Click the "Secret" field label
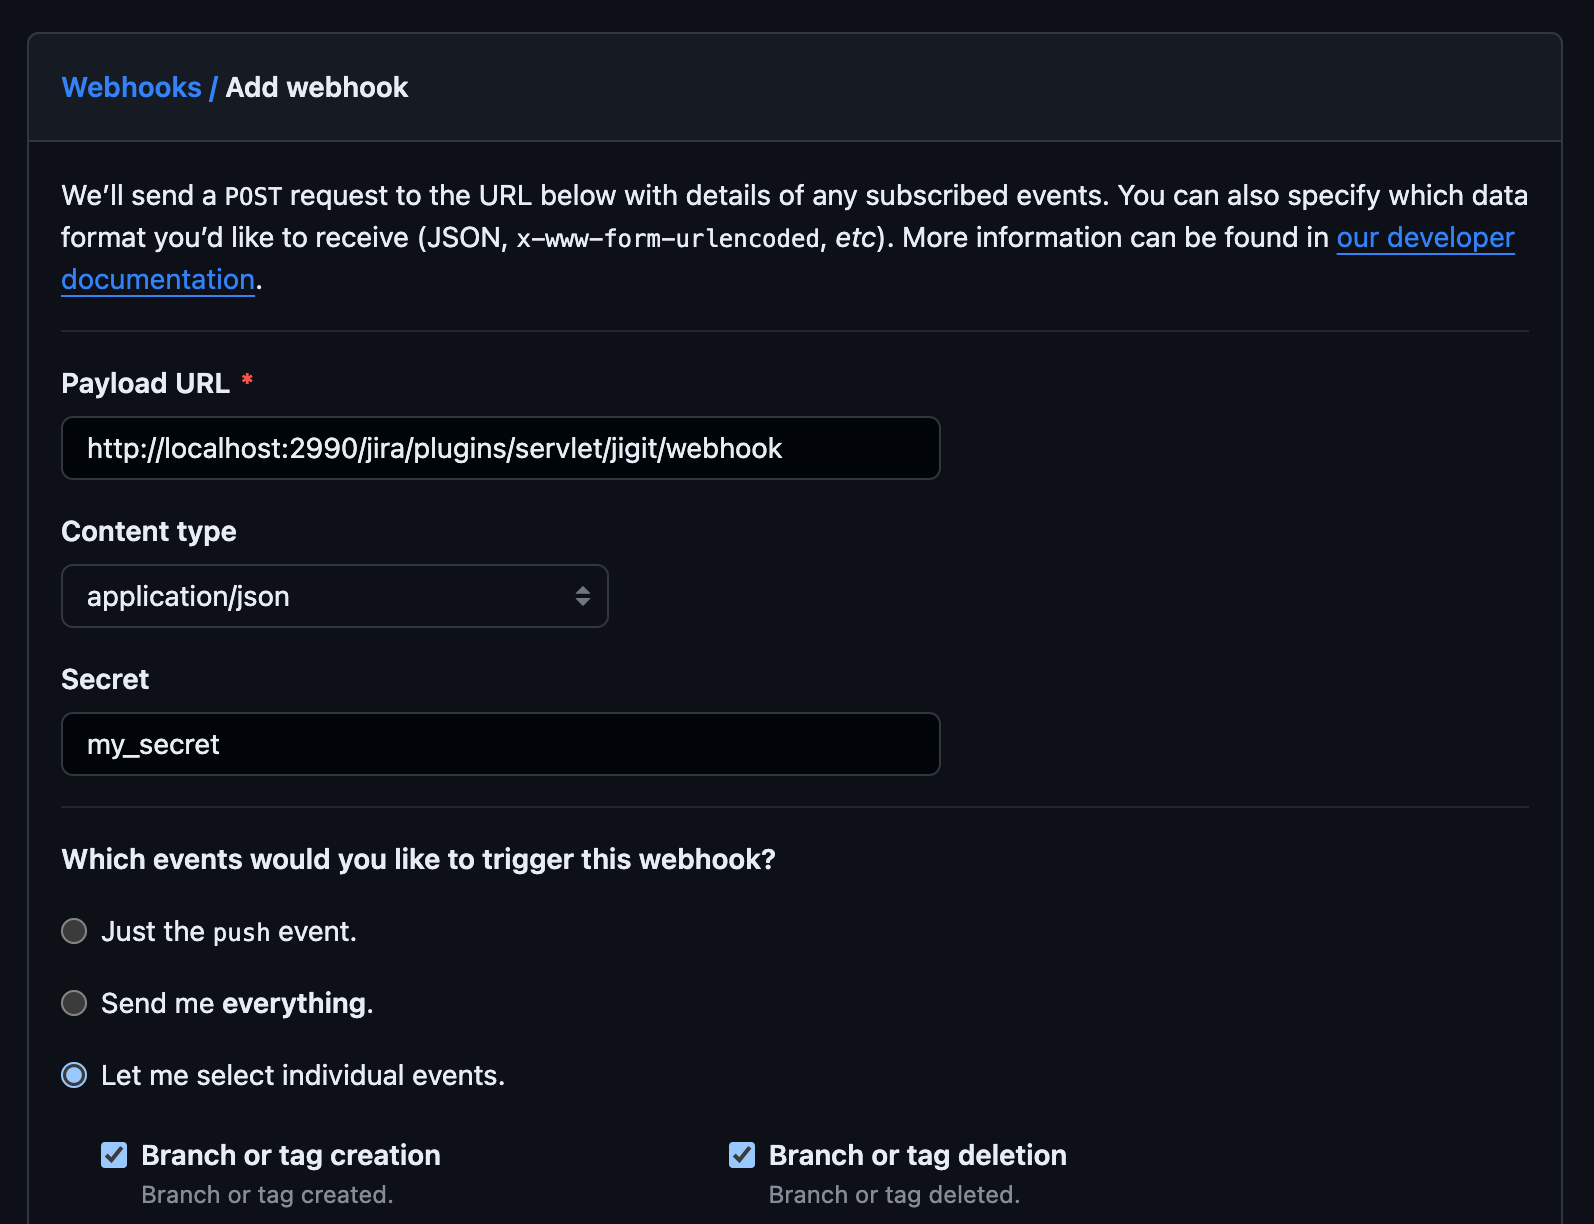The height and width of the screenshot is (1224, 1594). [105, 680]
